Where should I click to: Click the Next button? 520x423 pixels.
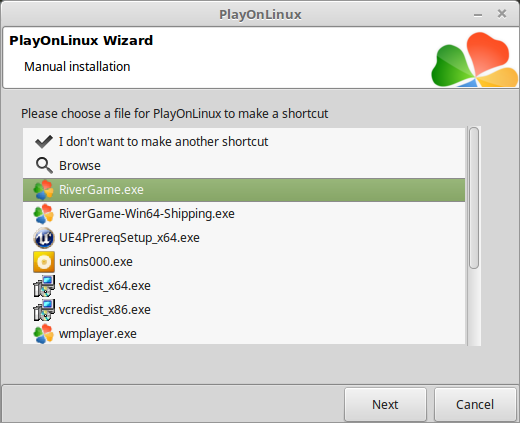click(x=385, y=404)
